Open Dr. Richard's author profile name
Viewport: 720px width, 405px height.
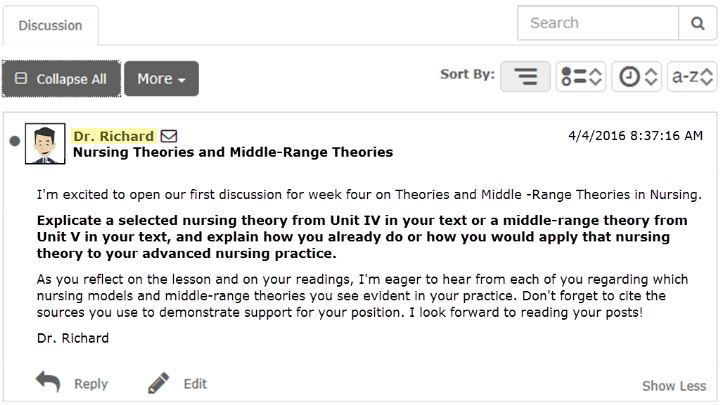[x=114, y=136]
